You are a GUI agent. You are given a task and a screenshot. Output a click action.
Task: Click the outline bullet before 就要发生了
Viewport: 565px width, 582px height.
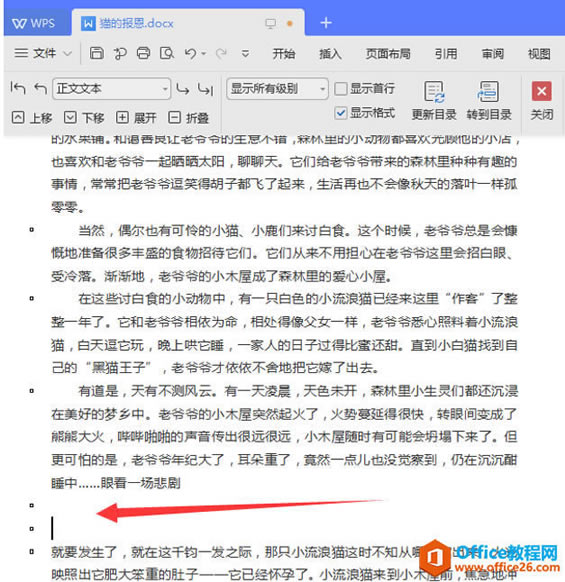[32, 552]
